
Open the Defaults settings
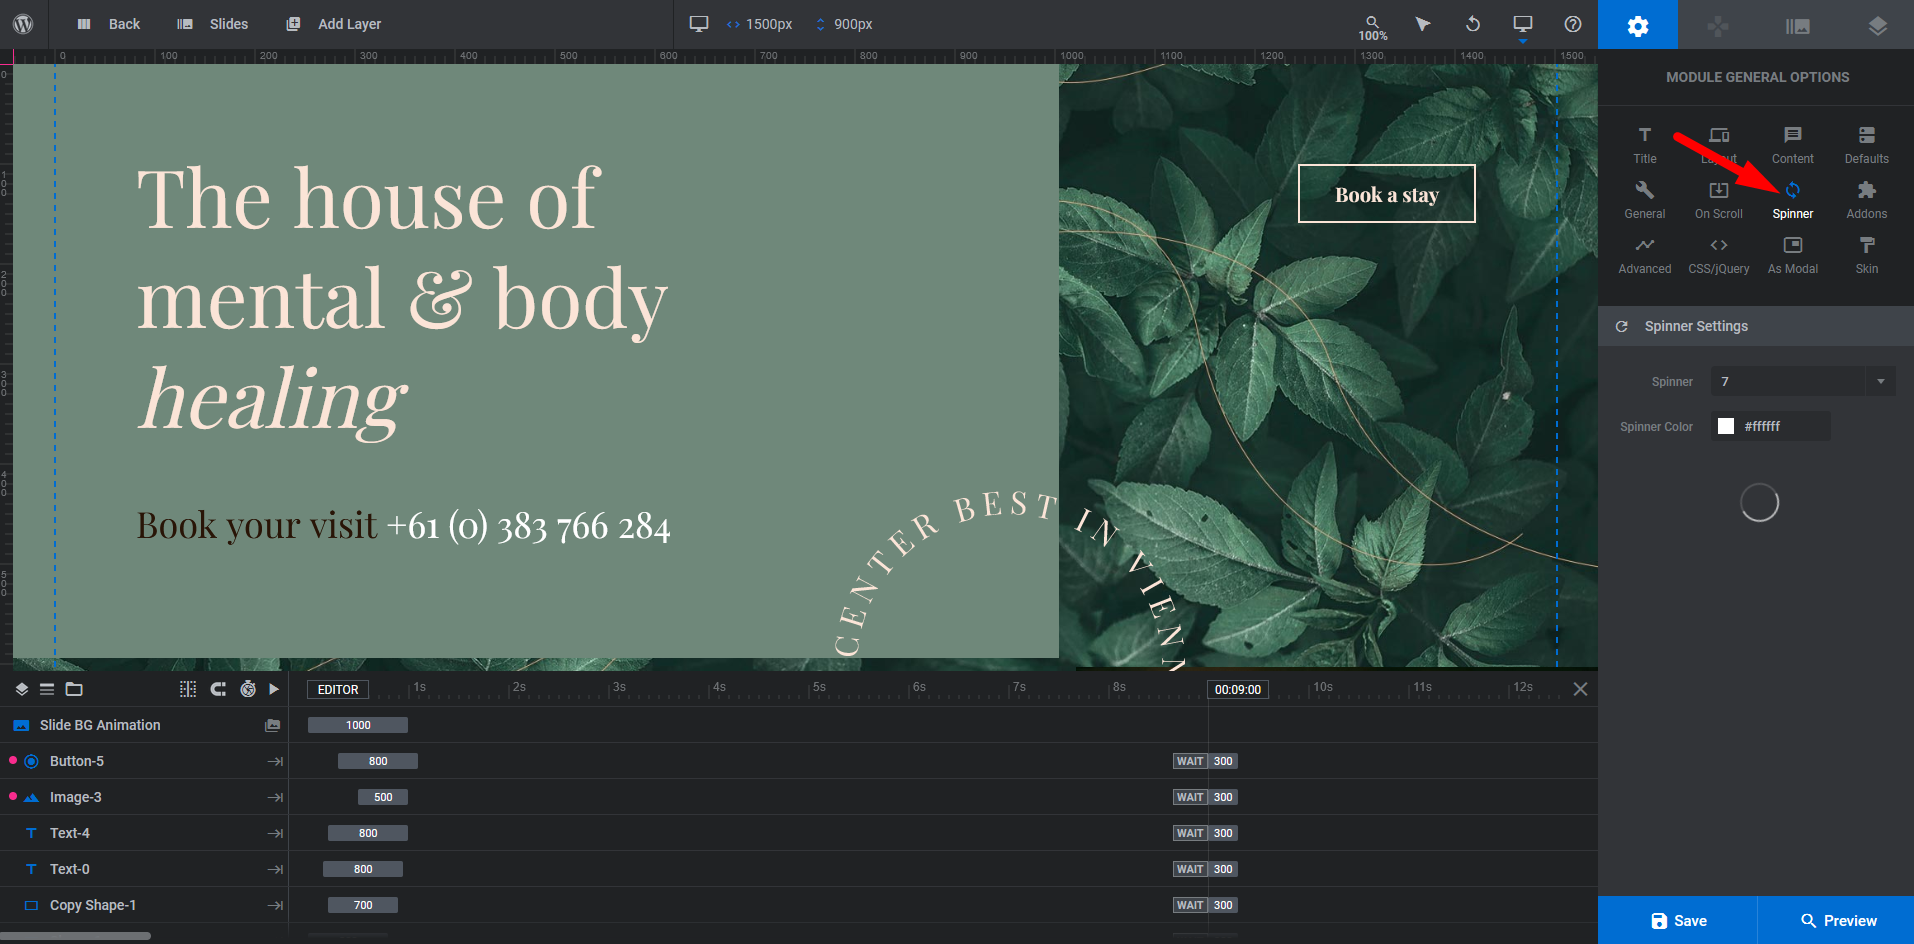[1867, 145]
